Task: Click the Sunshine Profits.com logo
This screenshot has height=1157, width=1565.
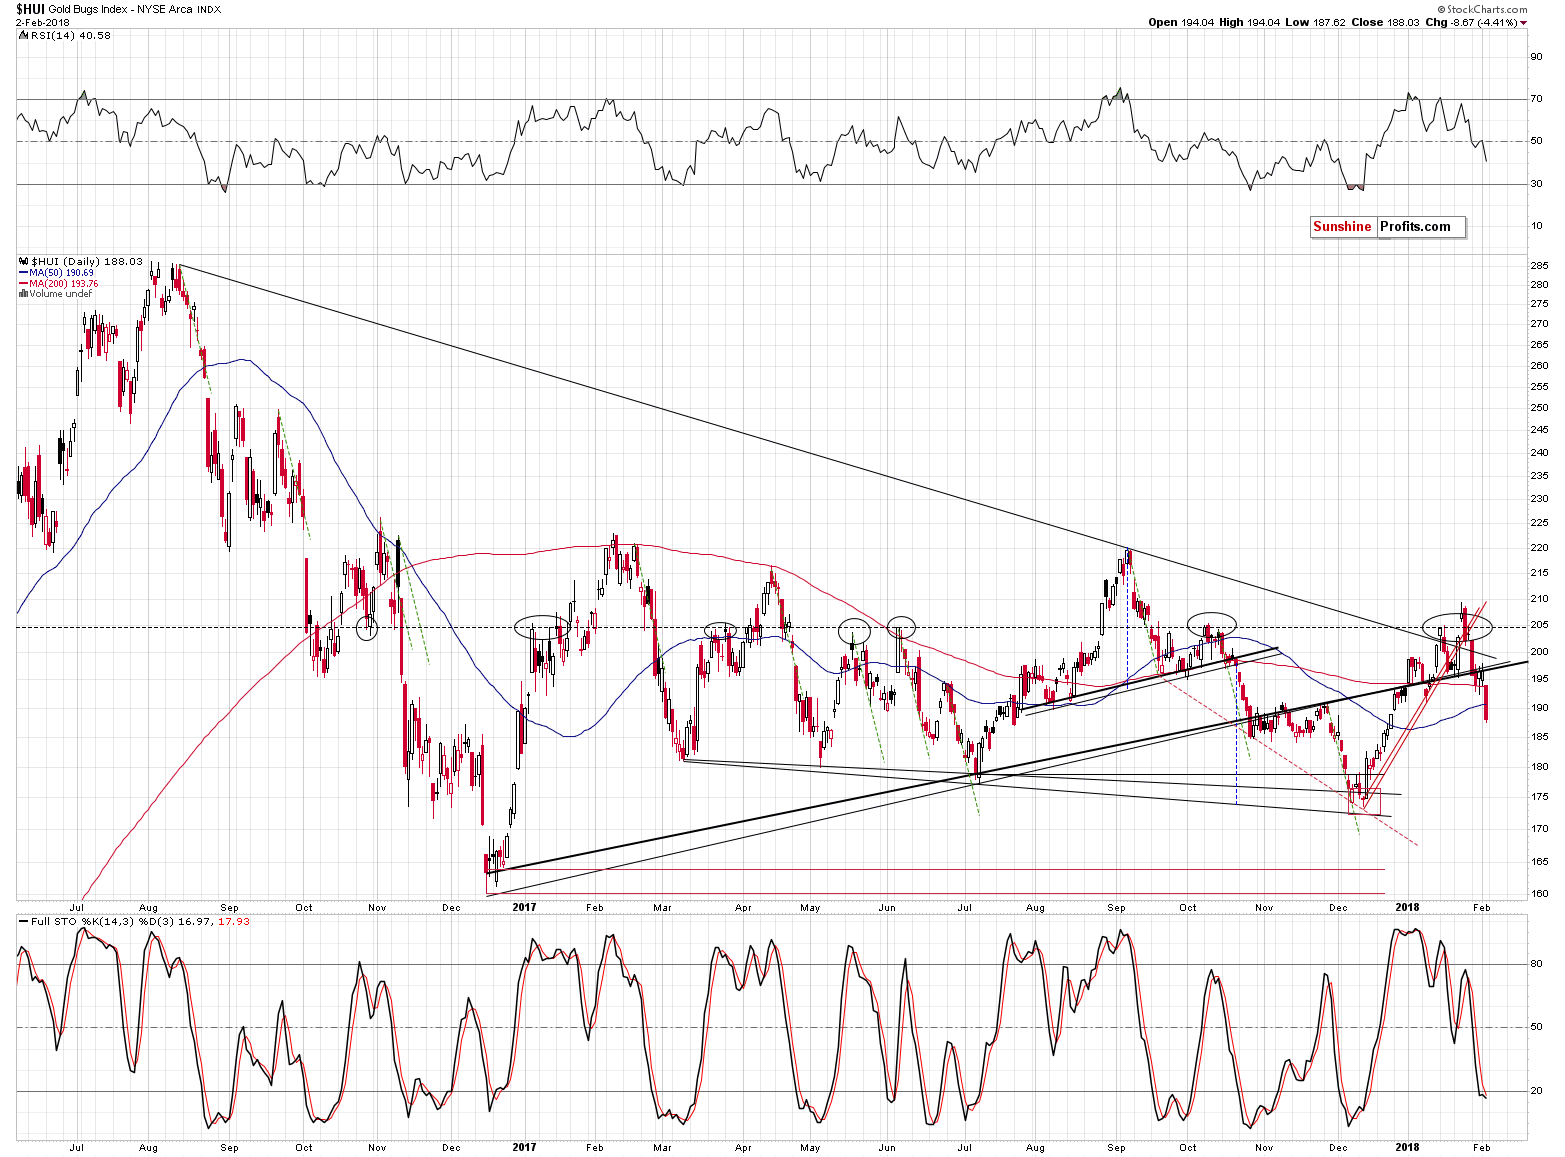Action: pyautogui.click(x=1388, y=227)
